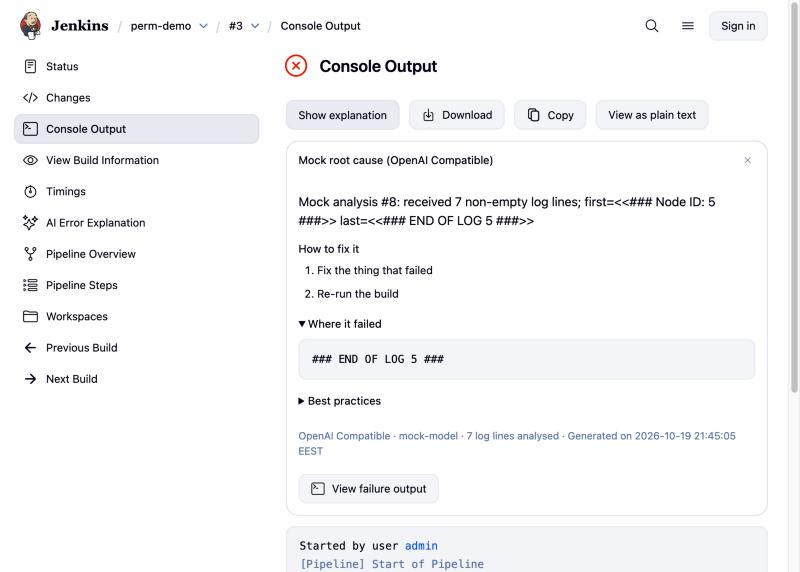Open the hamburger menu icon
Image resolution: width=800 pixels, height=572 pixels.
(688, 26)
